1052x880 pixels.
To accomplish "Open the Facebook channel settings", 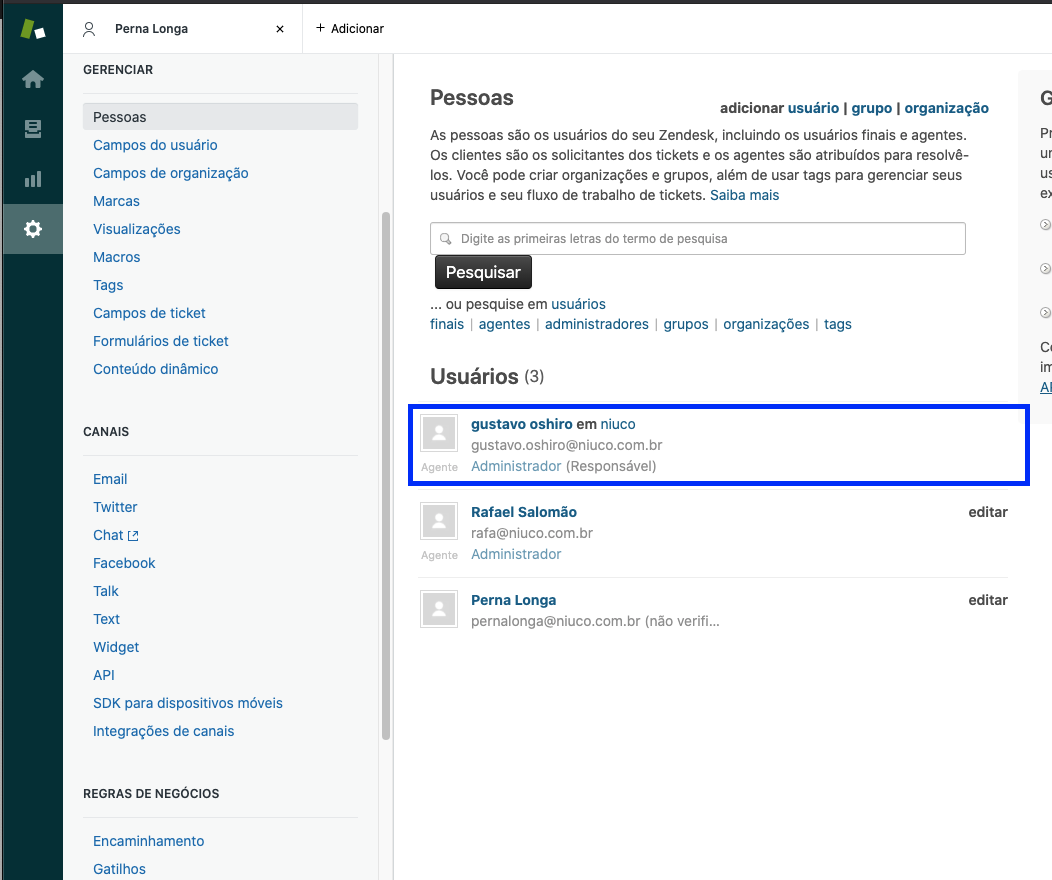I will click(124, 563).
